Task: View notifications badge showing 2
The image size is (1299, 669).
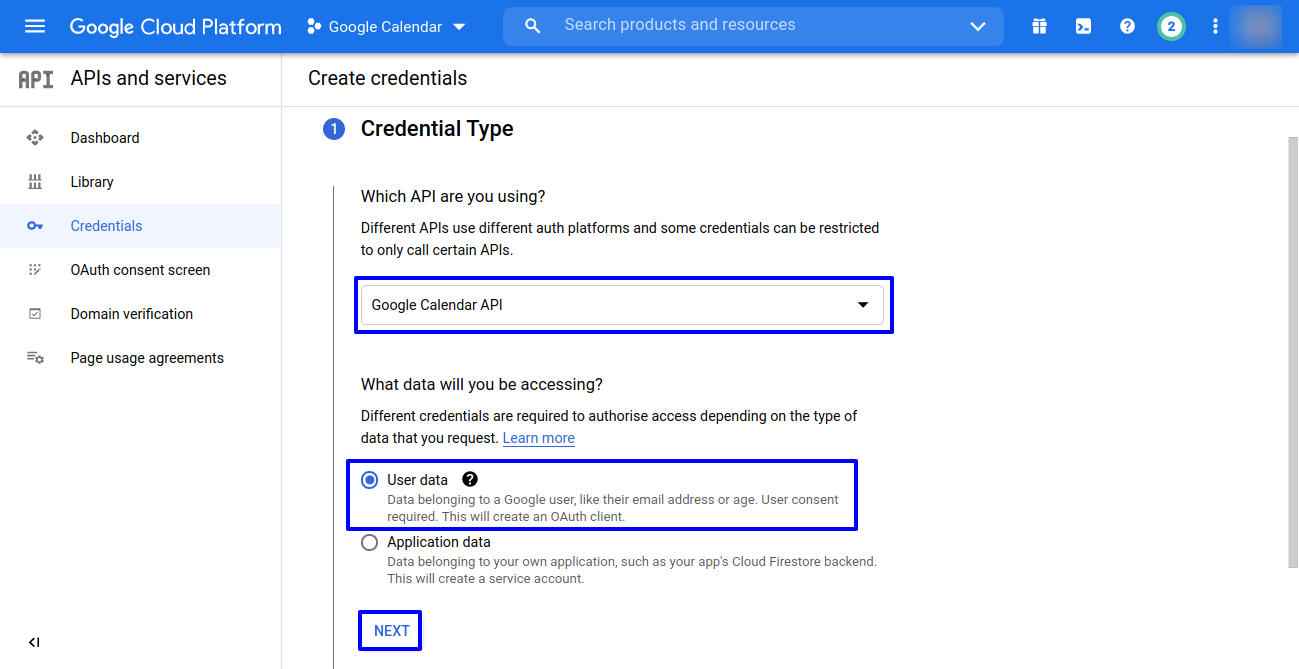Action: (x=1171, y=26)
